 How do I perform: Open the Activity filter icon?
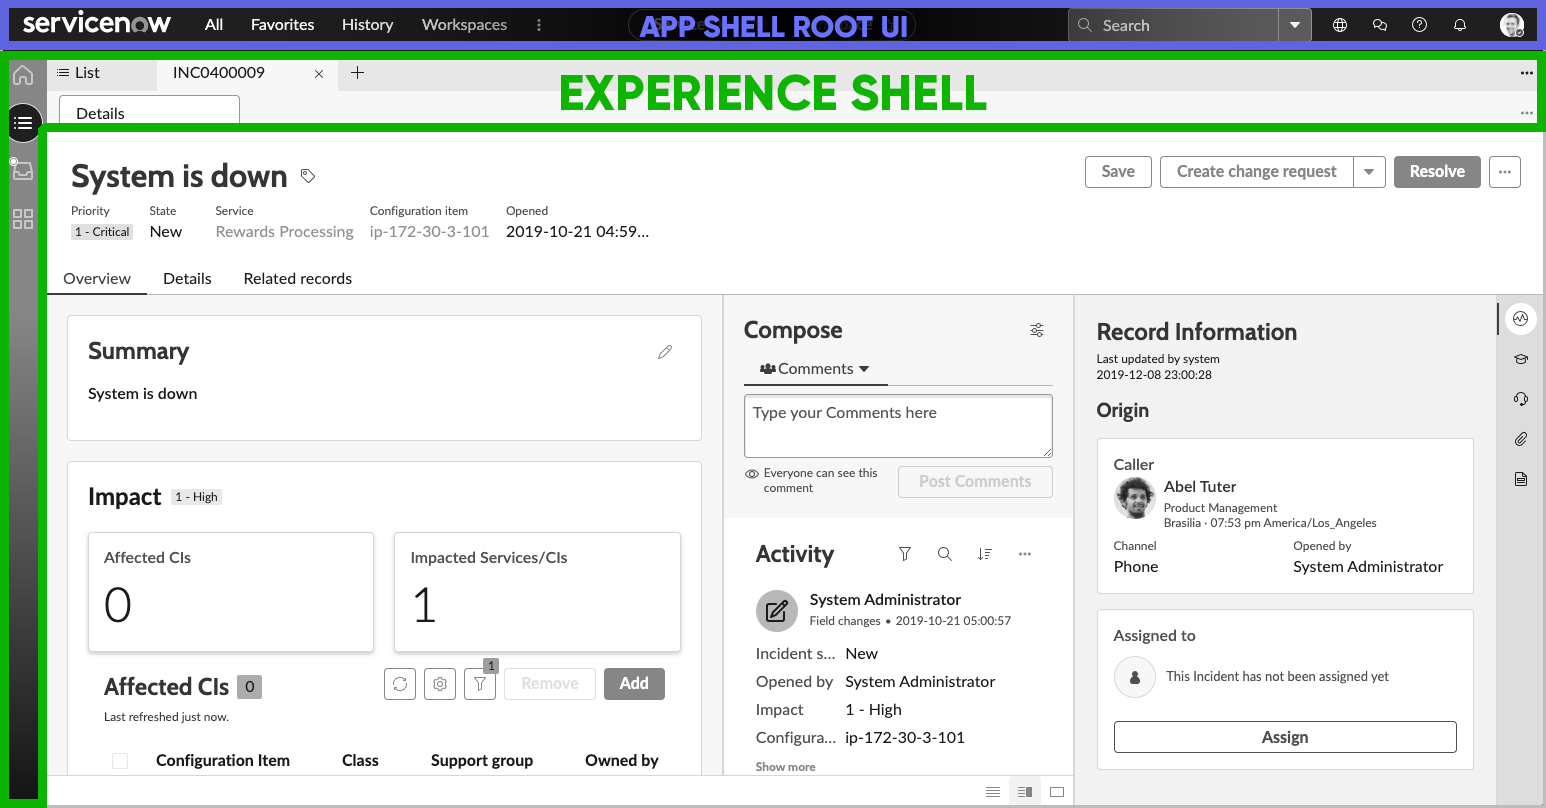[904, 553]
